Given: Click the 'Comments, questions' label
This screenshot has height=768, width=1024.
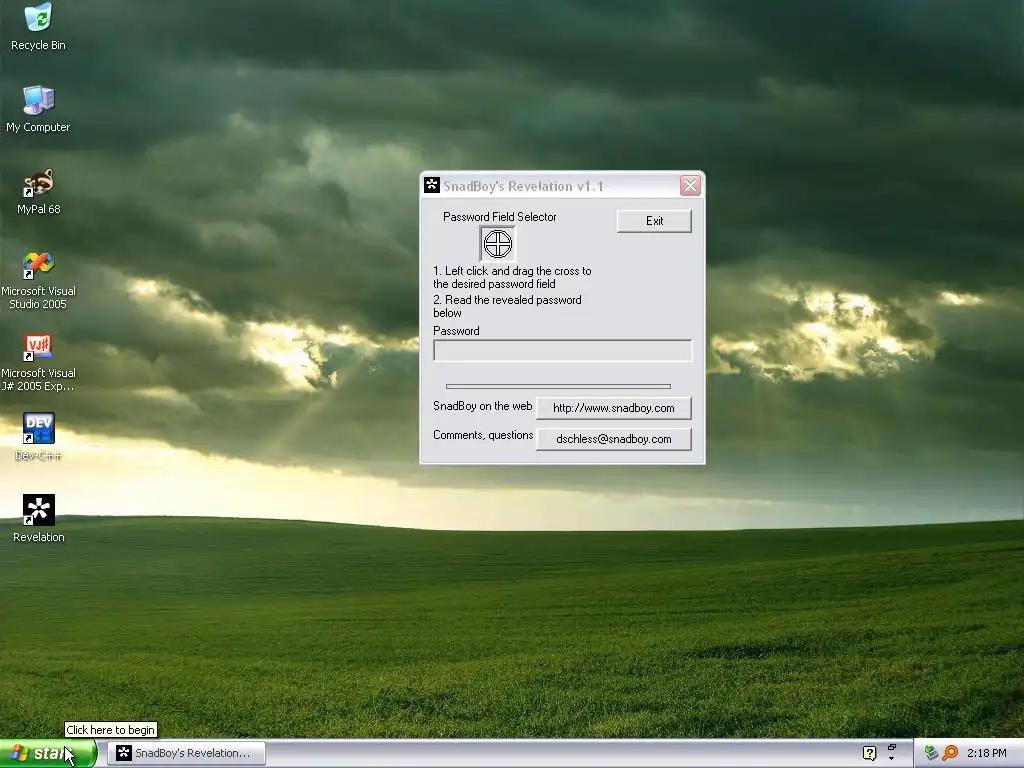Looking at the screenshot, I should pos(483,435).
